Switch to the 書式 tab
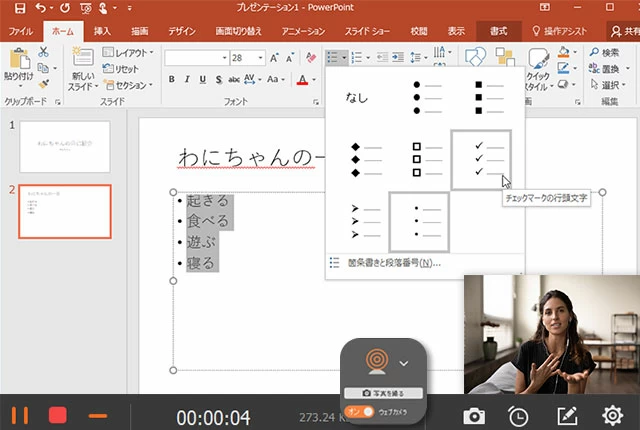Image resolution: width=640 pixels, height=430 pixels. (x=498, y=31)
